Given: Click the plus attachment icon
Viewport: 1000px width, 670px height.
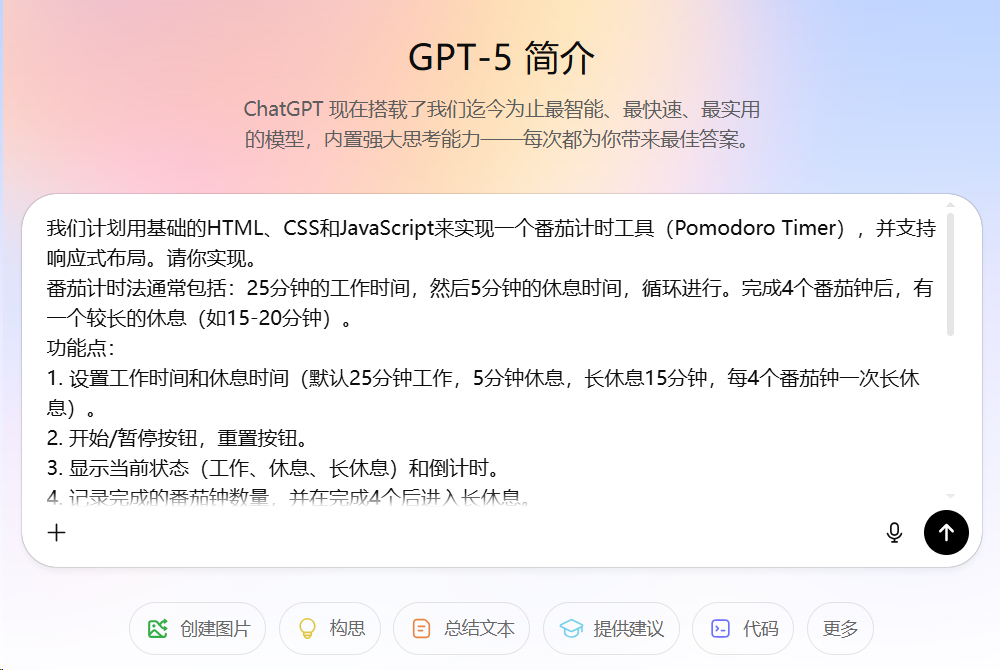Looking at the screenshot, I should 57,532.
